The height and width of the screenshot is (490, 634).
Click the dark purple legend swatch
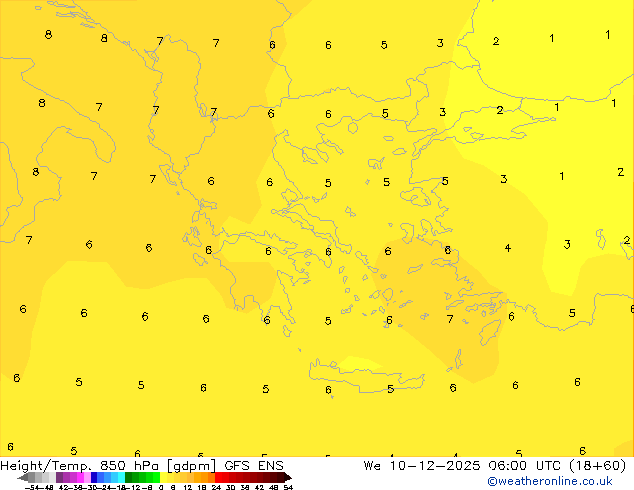59,477
